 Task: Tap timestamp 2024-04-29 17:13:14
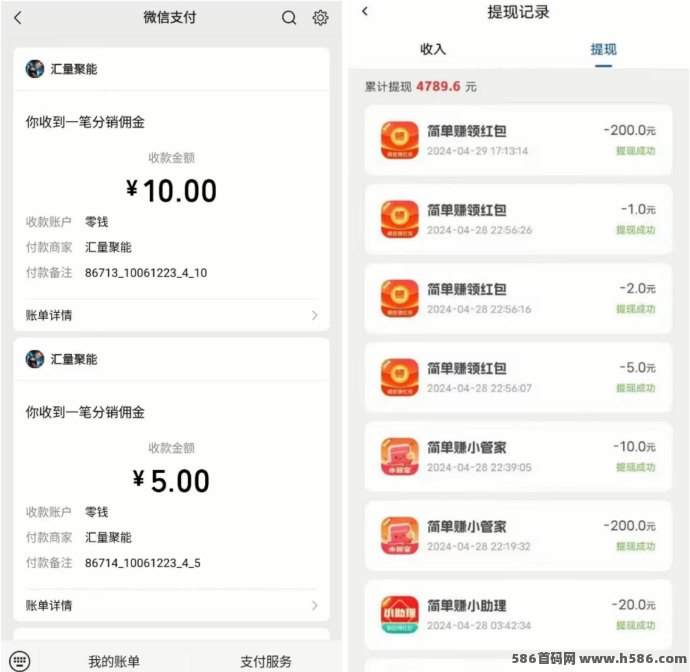point(477,151)
